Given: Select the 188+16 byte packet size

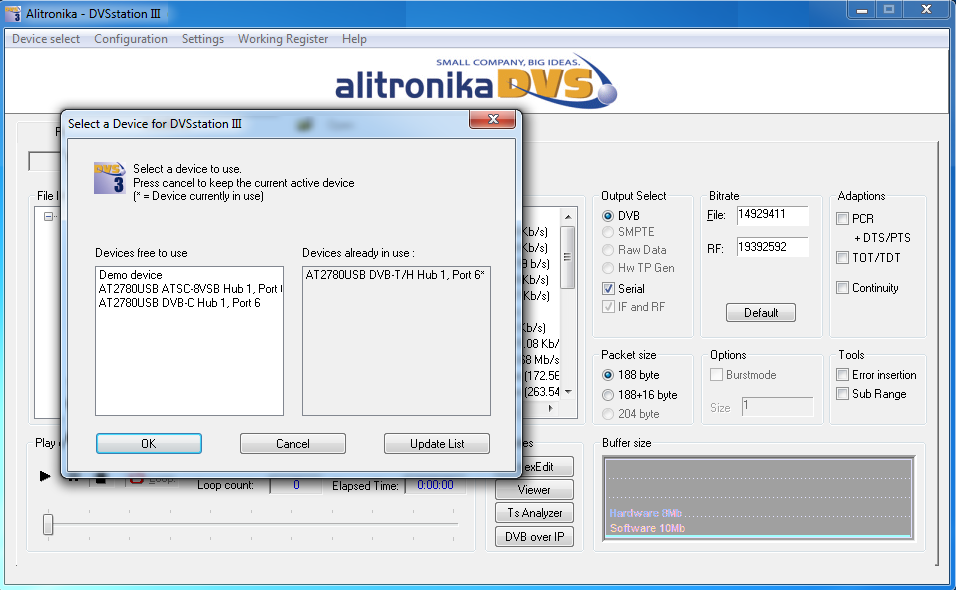Looking at the screenshot, I should pyautogui.click(x=609, y=395).
